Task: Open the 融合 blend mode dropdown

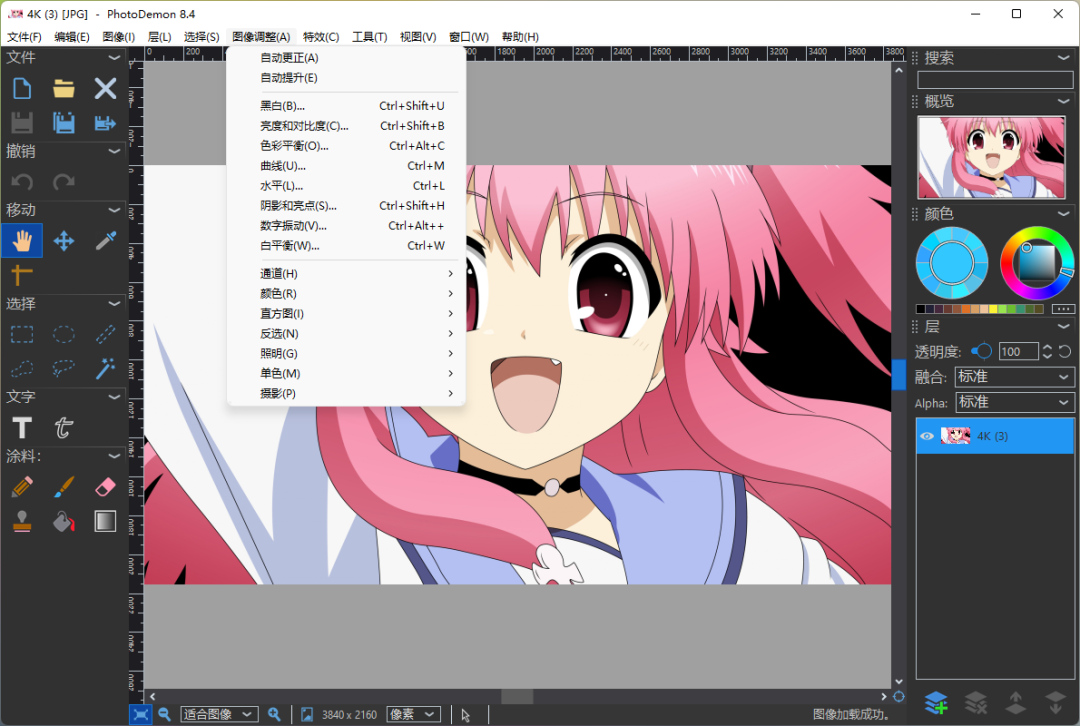Action: pos(1013,376)
